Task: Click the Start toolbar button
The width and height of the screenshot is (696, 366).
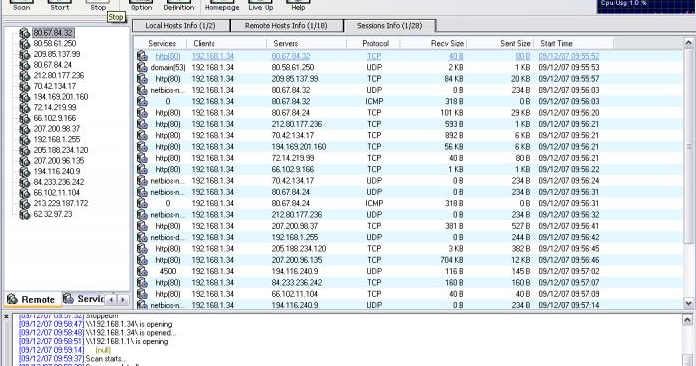Action: coord(59,6)
